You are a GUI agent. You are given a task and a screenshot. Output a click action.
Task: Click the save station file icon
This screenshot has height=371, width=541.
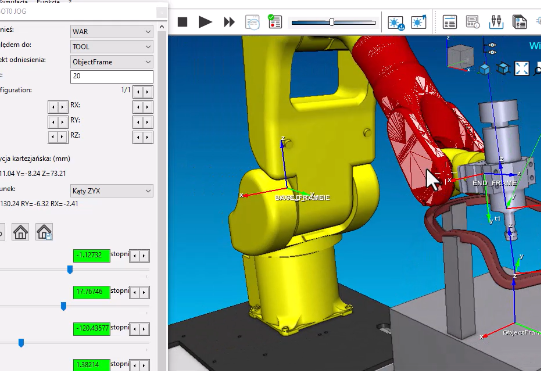519,22
